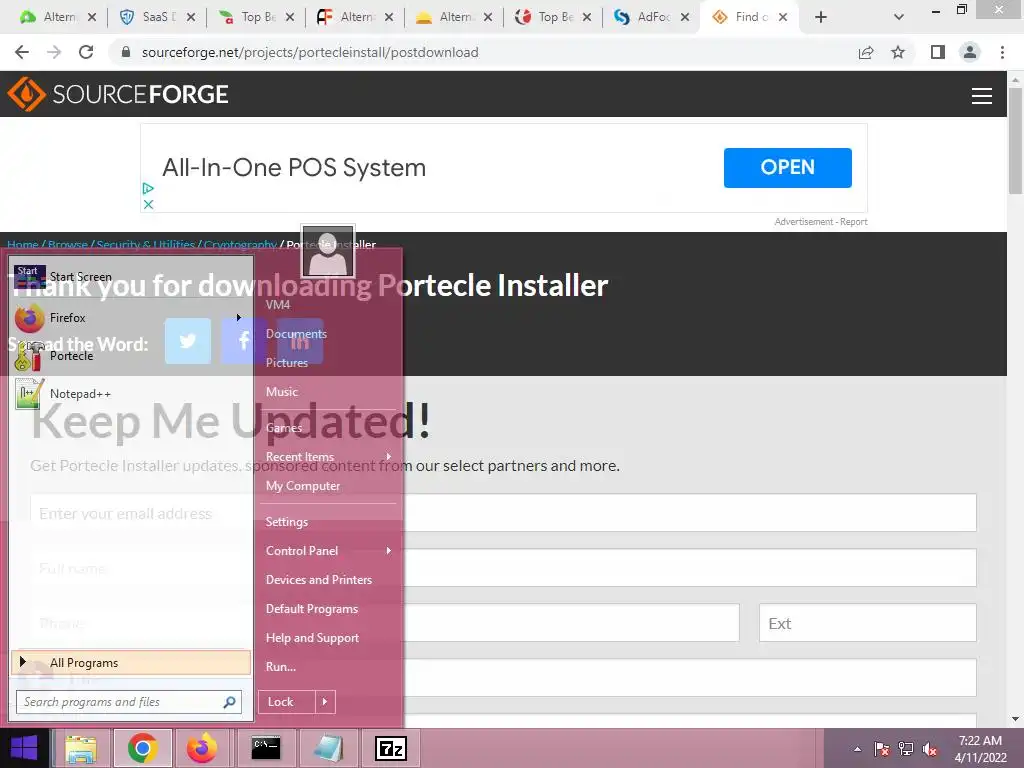Viewport: 1024px width, 768px height.
Task: Open Chrome three-dot menu
Action: tap(1002, 52)
